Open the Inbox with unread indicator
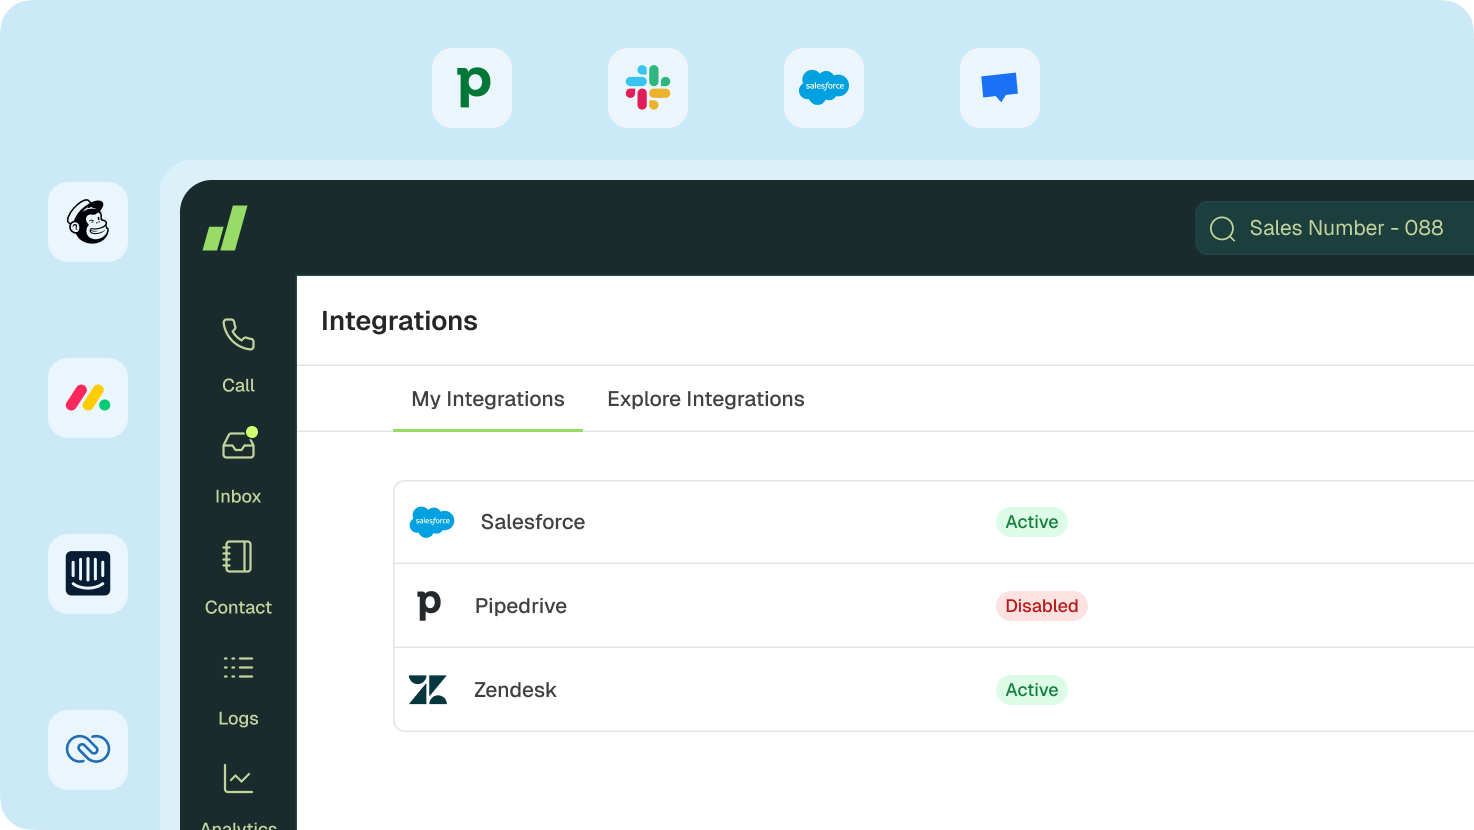The width and height of the screenshot is (1474, 830). [237, 460]
